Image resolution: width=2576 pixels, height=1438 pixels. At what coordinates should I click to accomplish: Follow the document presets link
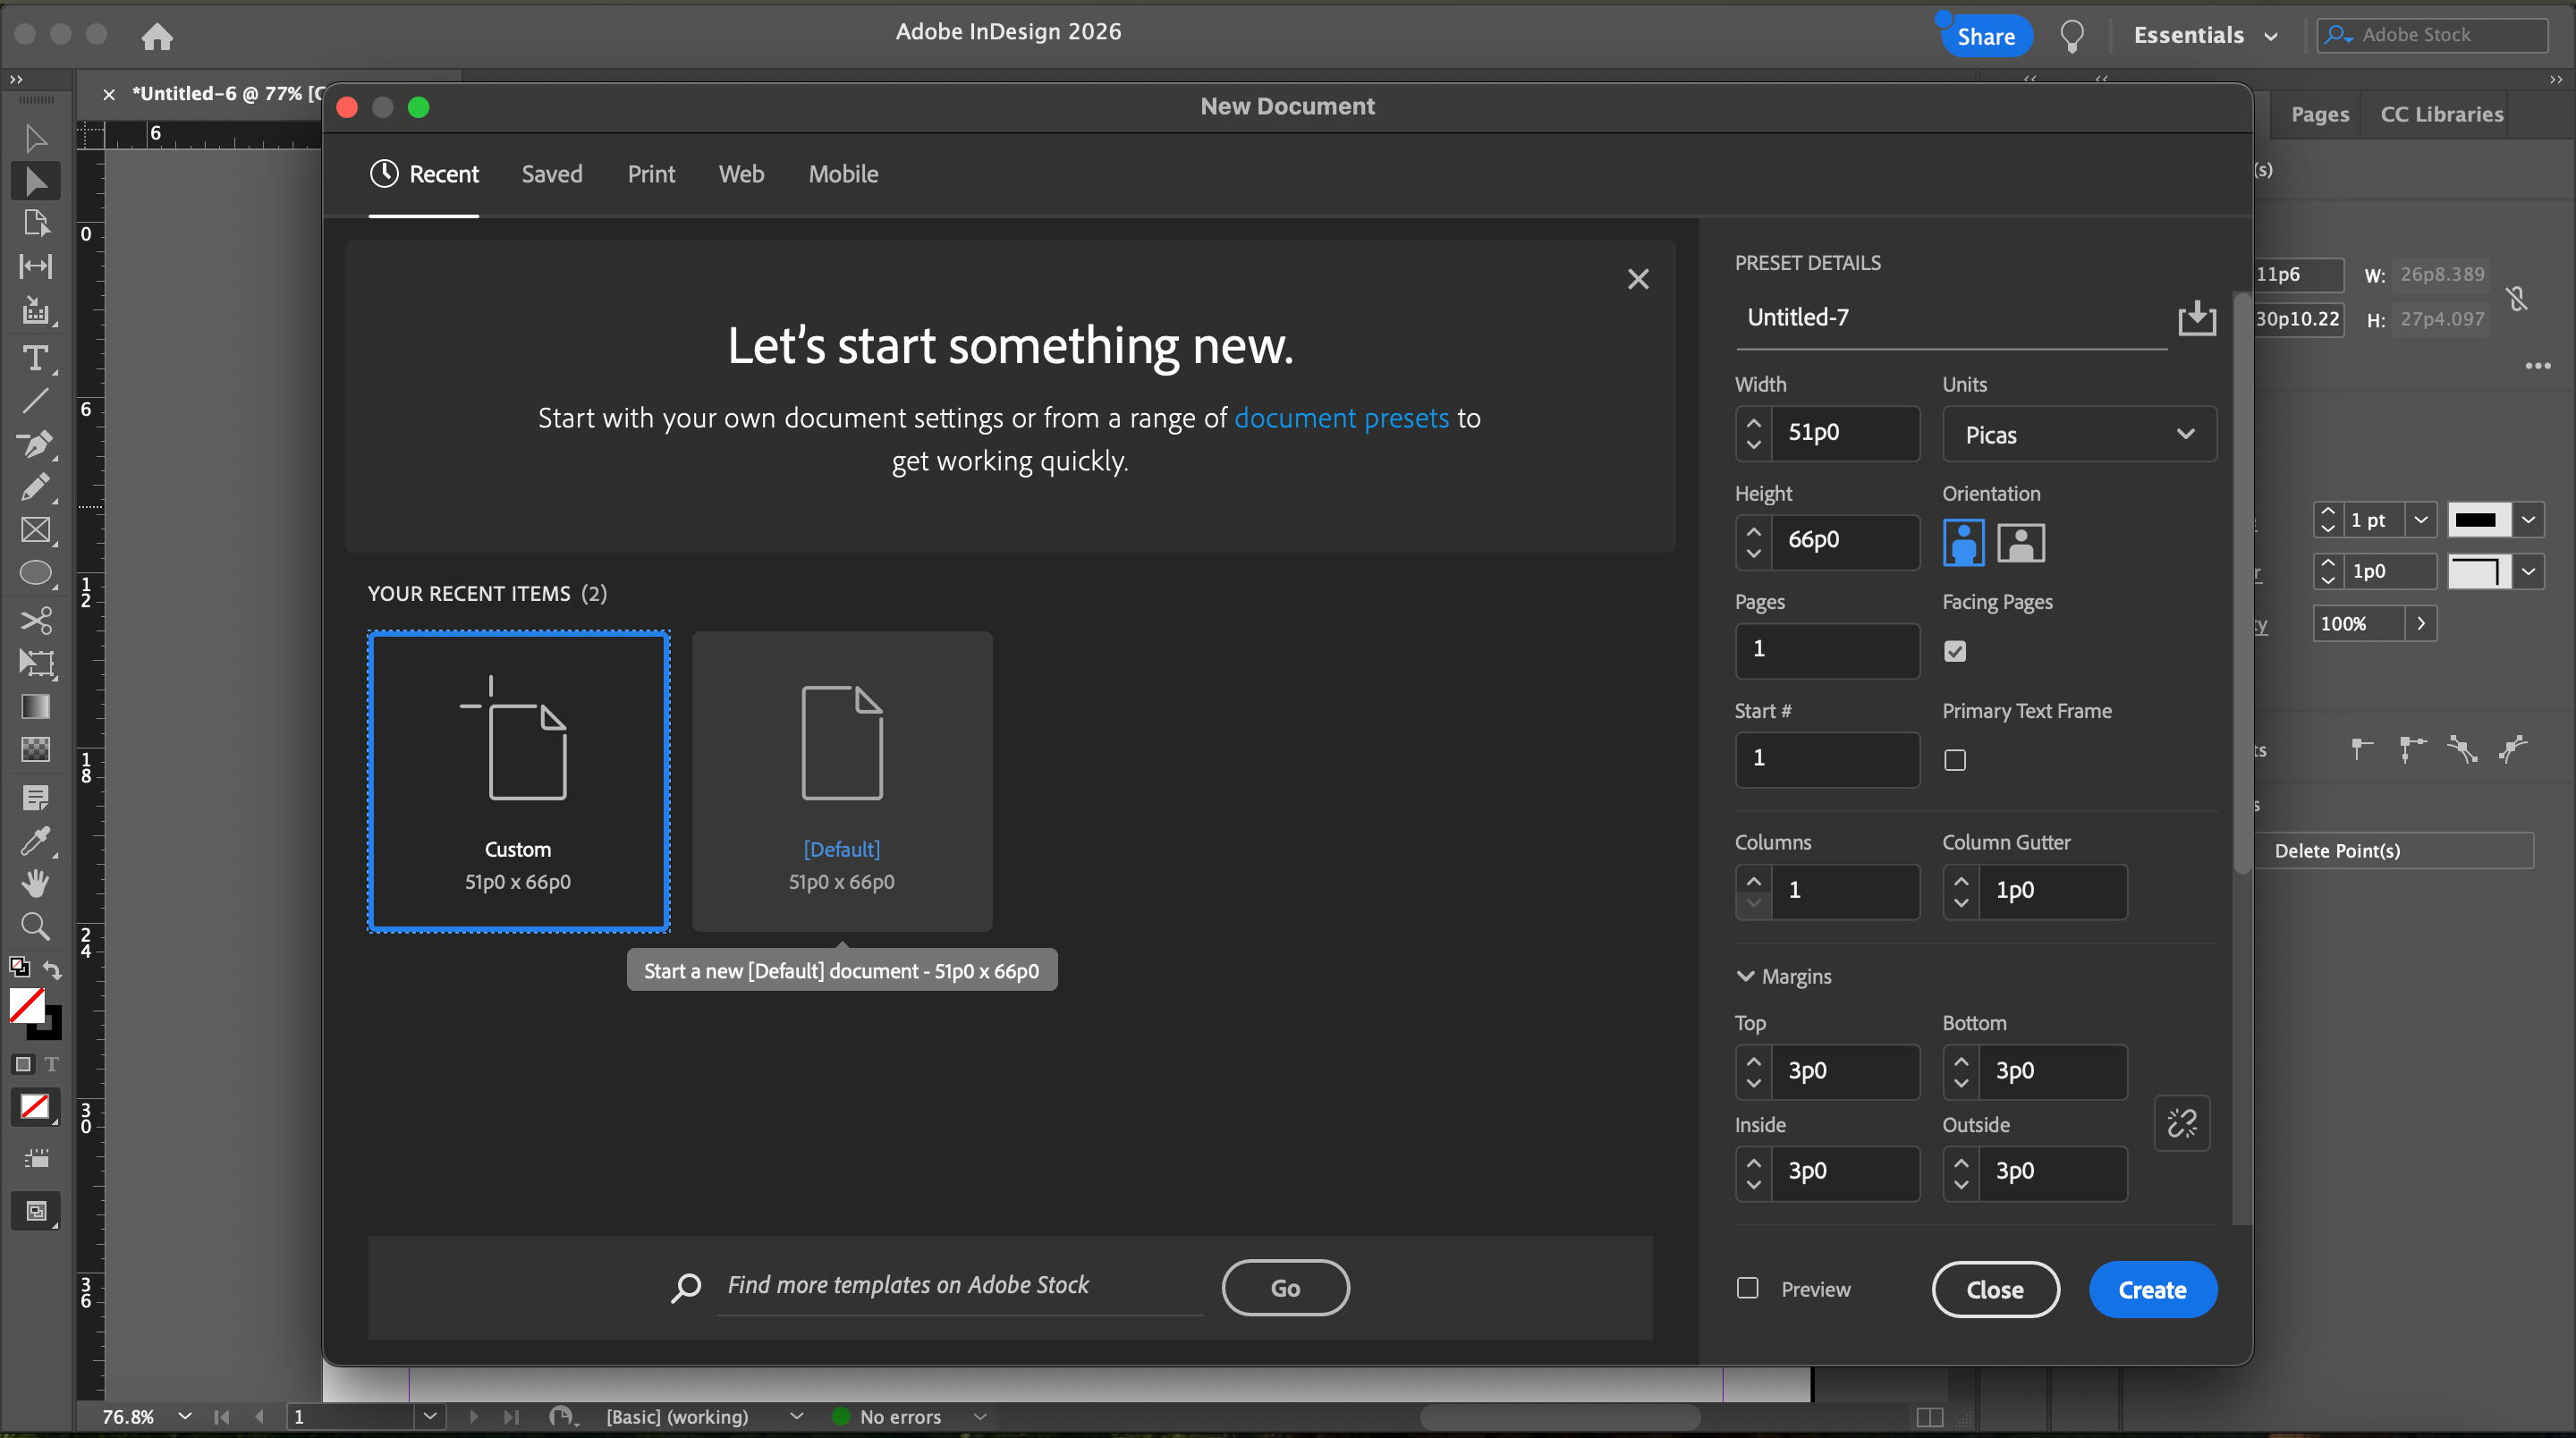point(1341,418)
